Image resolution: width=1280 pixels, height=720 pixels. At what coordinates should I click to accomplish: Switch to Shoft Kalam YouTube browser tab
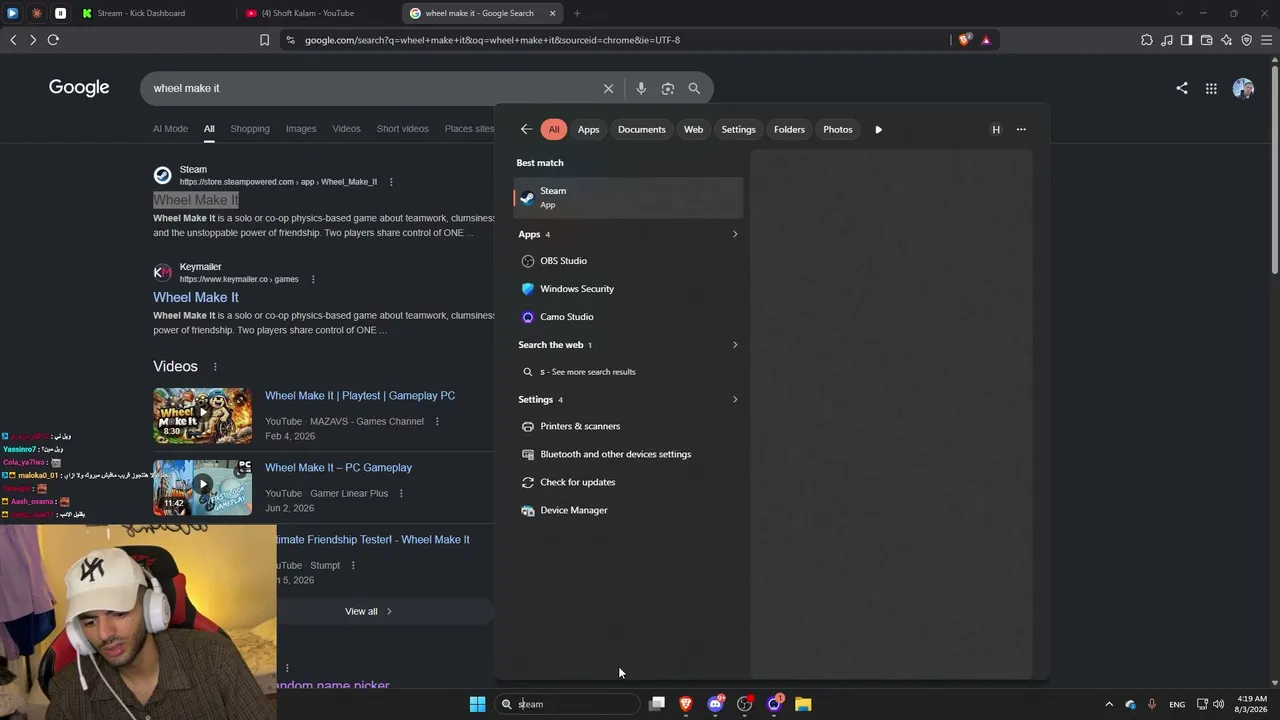pos(316,13)
